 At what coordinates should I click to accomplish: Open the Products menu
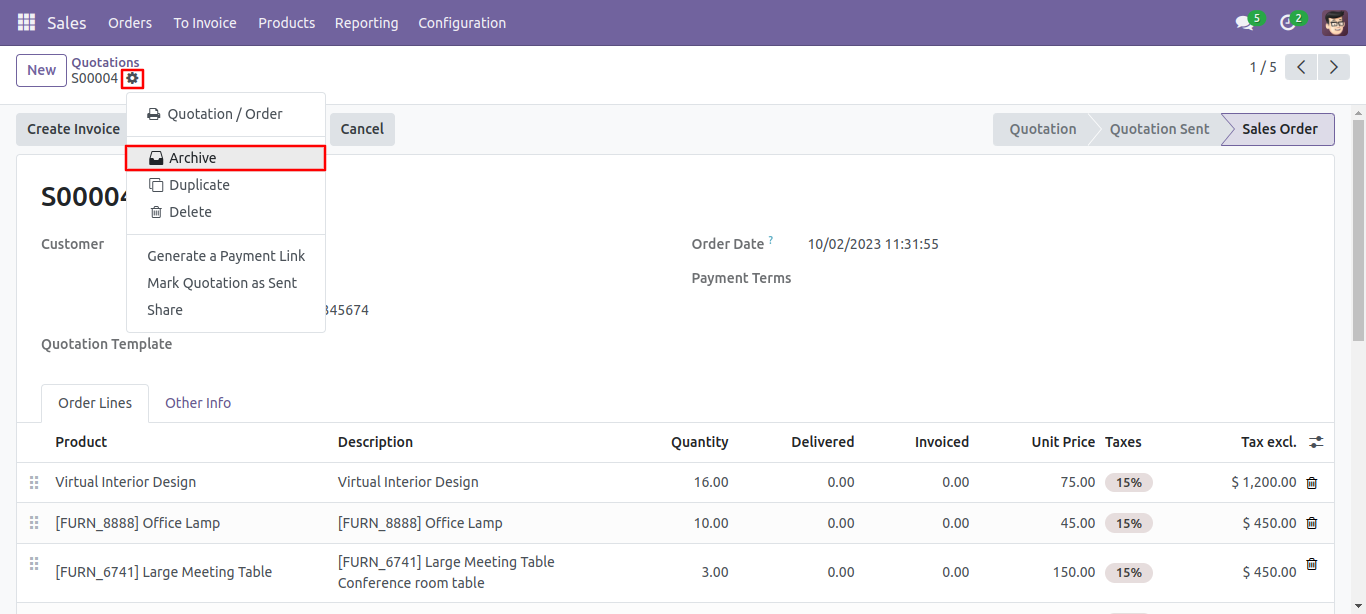point(287,22)
